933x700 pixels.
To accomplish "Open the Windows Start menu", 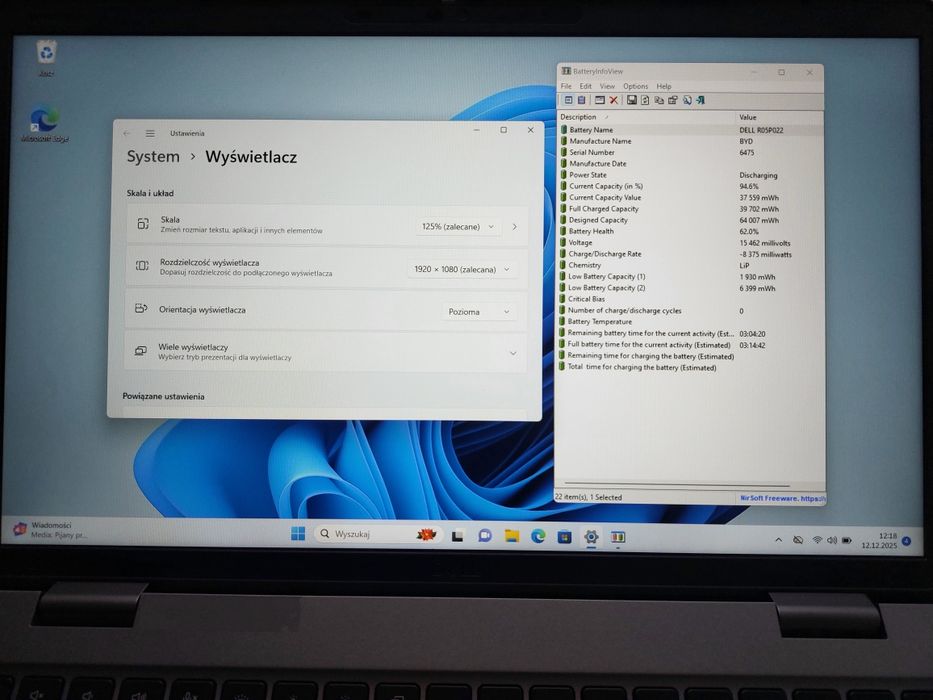I will click(x=298, y=534).
